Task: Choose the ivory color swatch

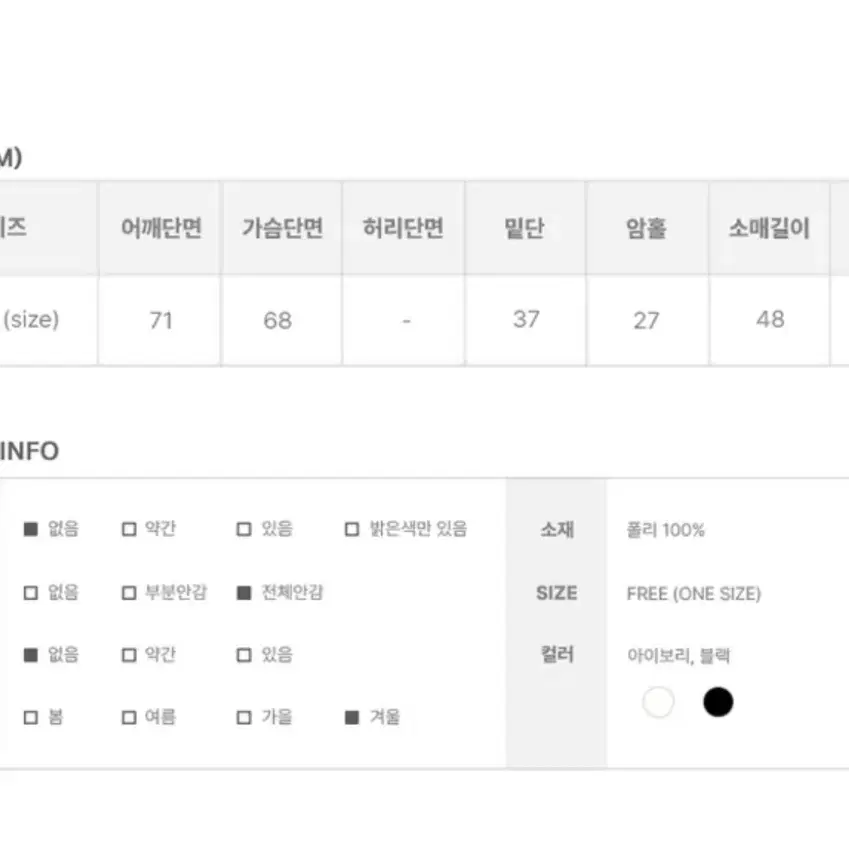Action: (658, 702)
